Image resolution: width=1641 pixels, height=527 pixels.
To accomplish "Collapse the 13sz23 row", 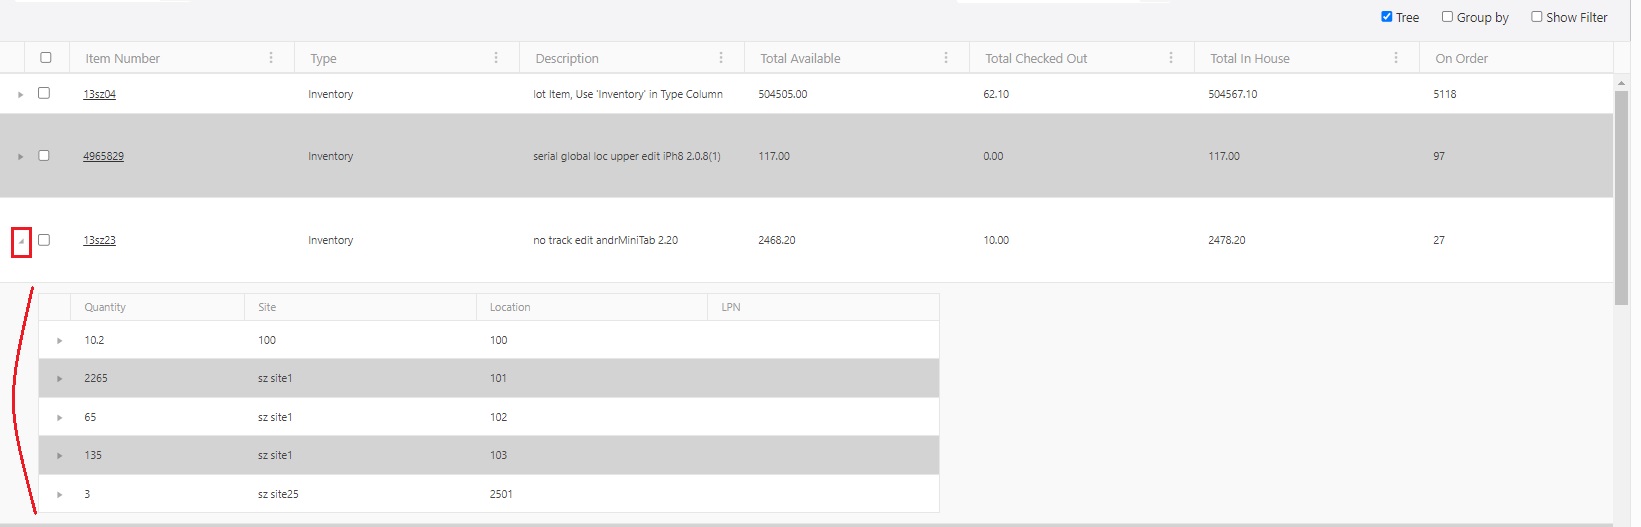I will pos(21,241).
